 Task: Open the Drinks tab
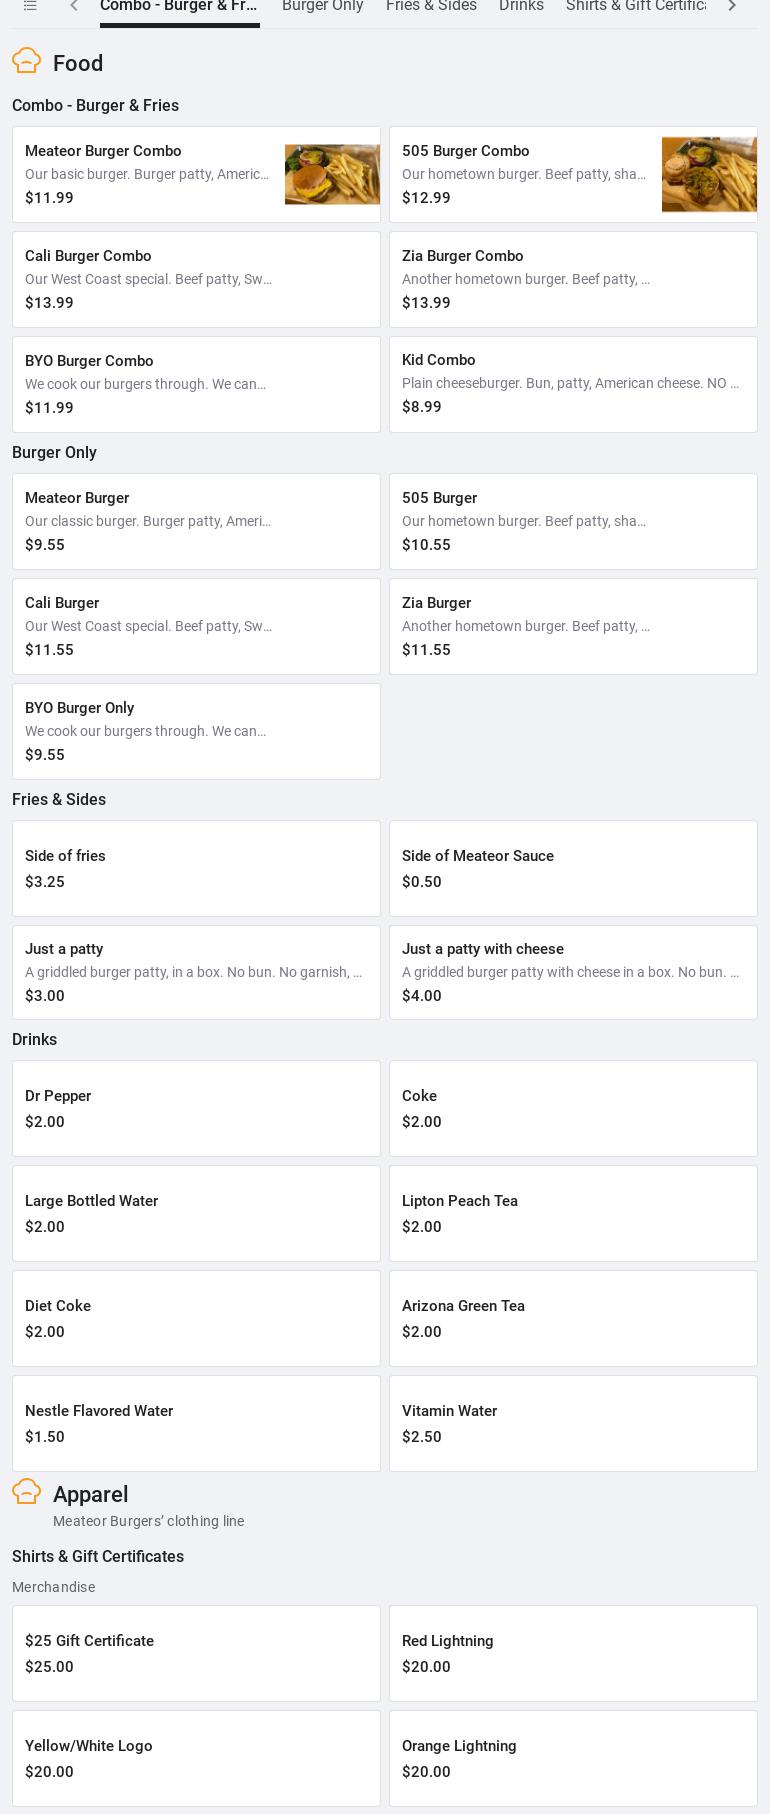521,6
